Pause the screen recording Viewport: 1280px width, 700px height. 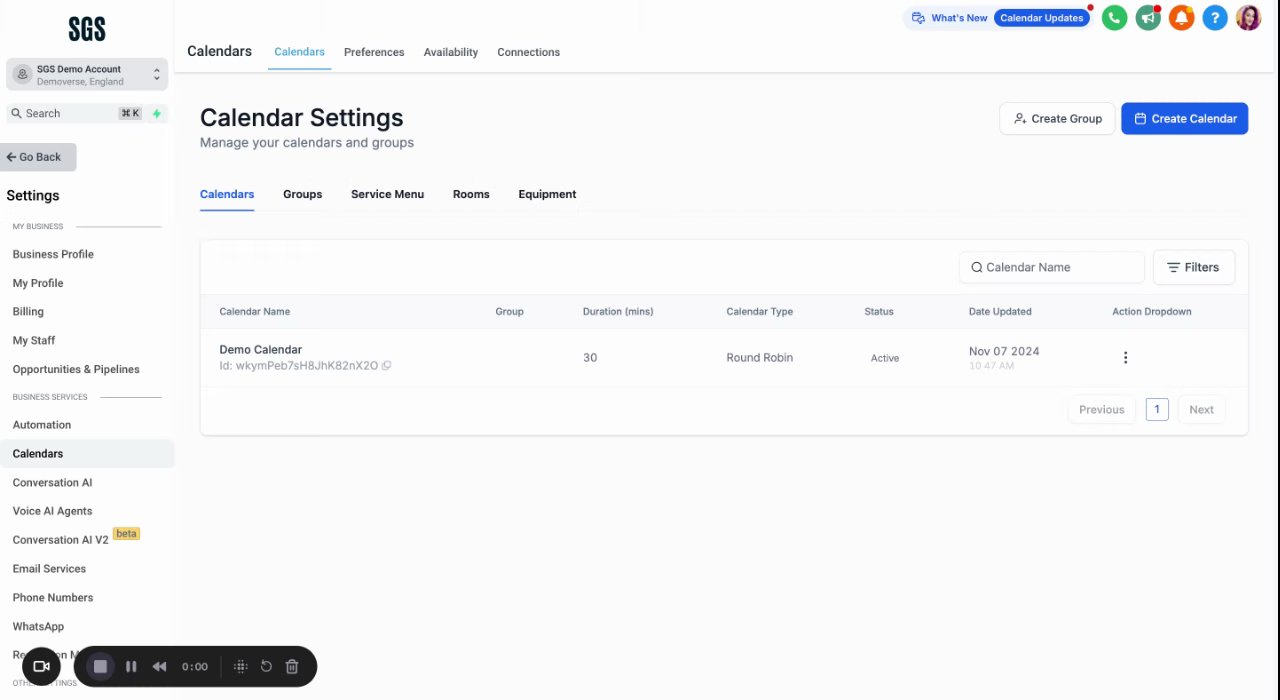coord(131,666)
